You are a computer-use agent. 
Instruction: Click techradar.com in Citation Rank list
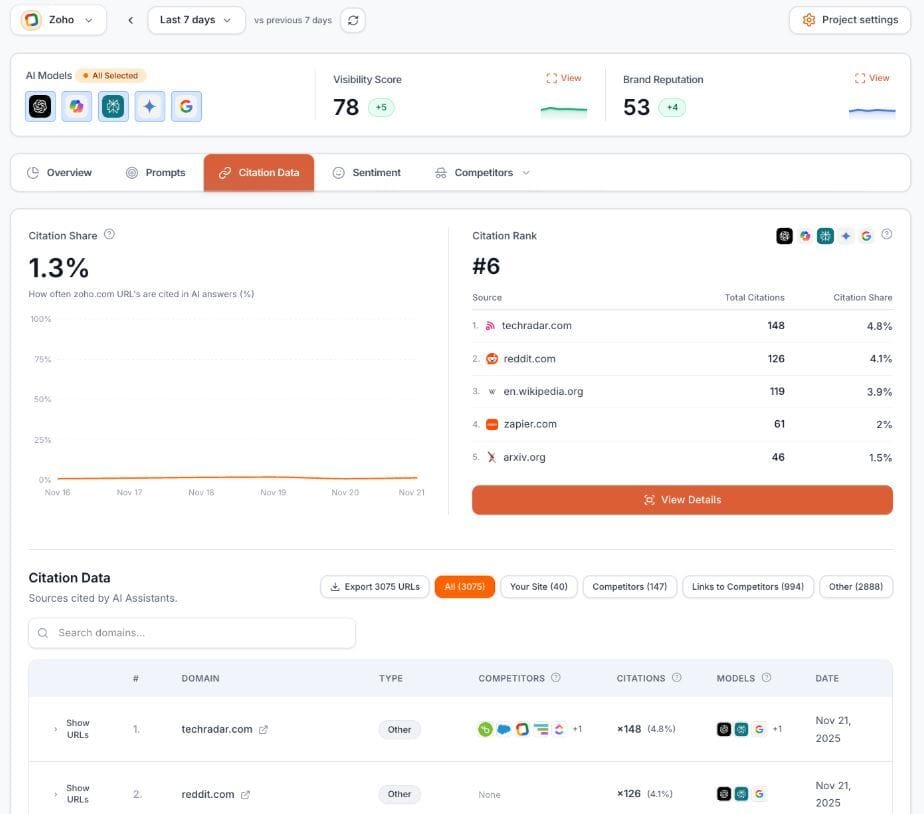point(536,325)
